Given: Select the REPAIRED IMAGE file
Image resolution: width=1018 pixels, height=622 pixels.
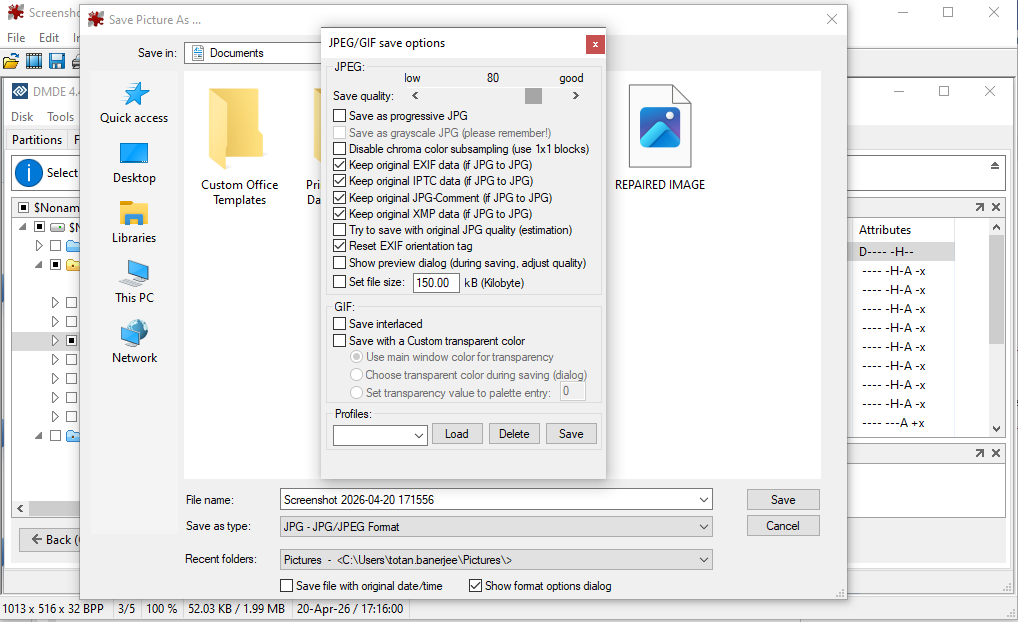Looking at the screenshot, I should (x=660, y=138).
